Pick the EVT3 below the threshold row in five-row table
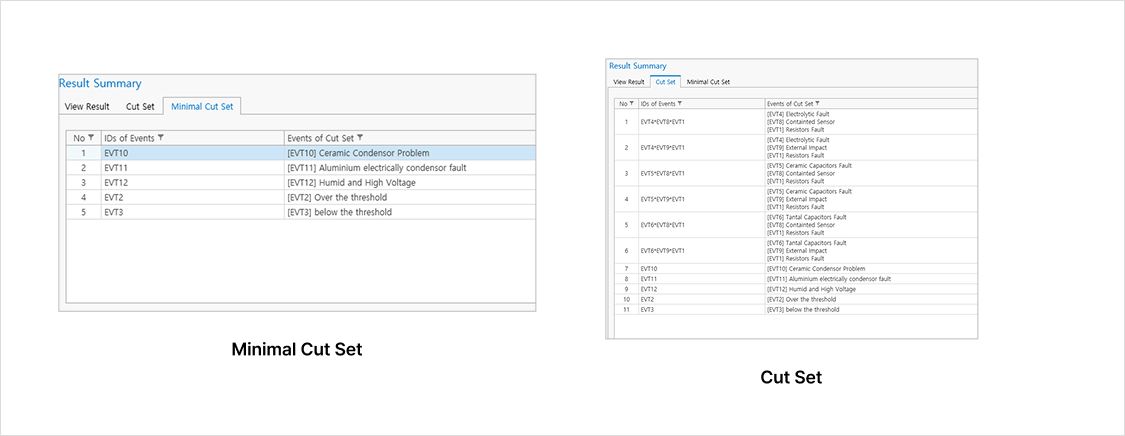The height and width of the screenshot is (436, 1125). tap(300, 212)
